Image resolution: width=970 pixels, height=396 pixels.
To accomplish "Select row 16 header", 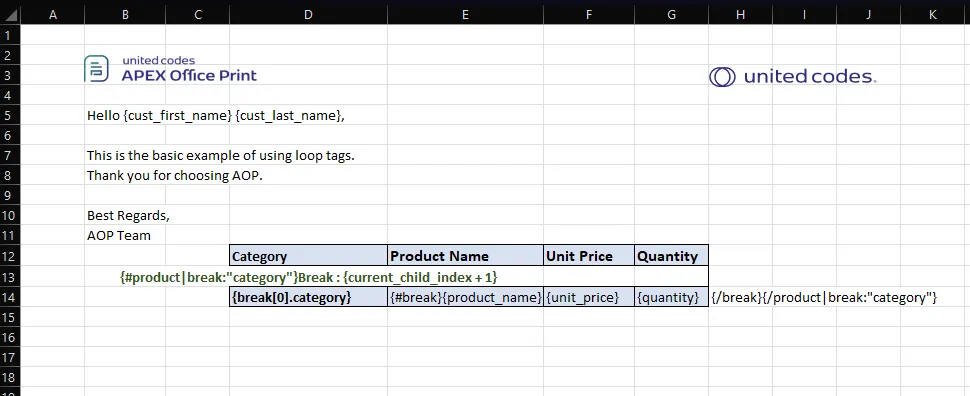I will (x=10, y=337).
